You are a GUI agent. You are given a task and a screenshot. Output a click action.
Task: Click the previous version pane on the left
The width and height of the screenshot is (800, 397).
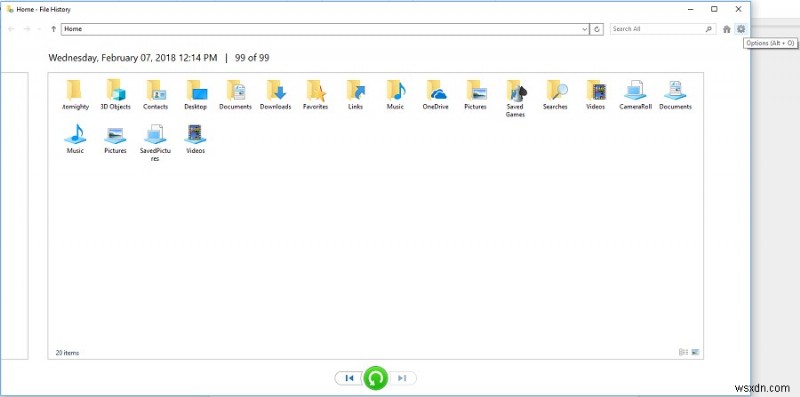(x=14, y=215)
